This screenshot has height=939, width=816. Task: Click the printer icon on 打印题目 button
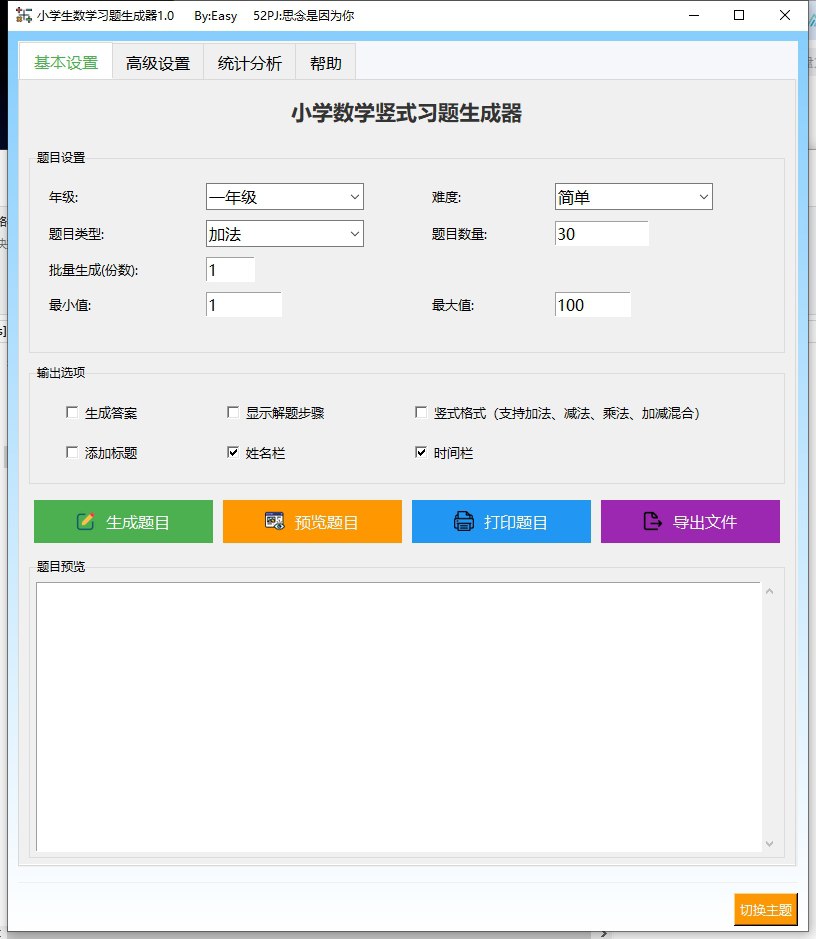(462, 521)
